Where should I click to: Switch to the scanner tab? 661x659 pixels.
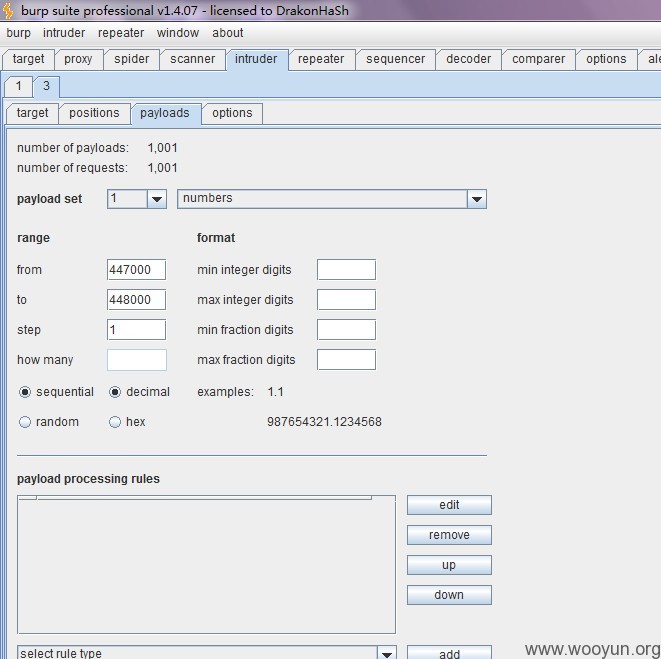tap(193, 59)
